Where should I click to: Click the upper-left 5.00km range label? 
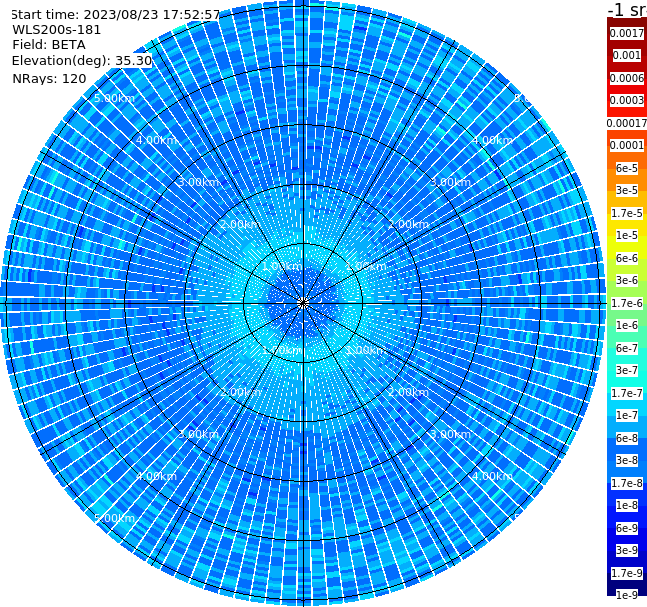click(114, 98)
